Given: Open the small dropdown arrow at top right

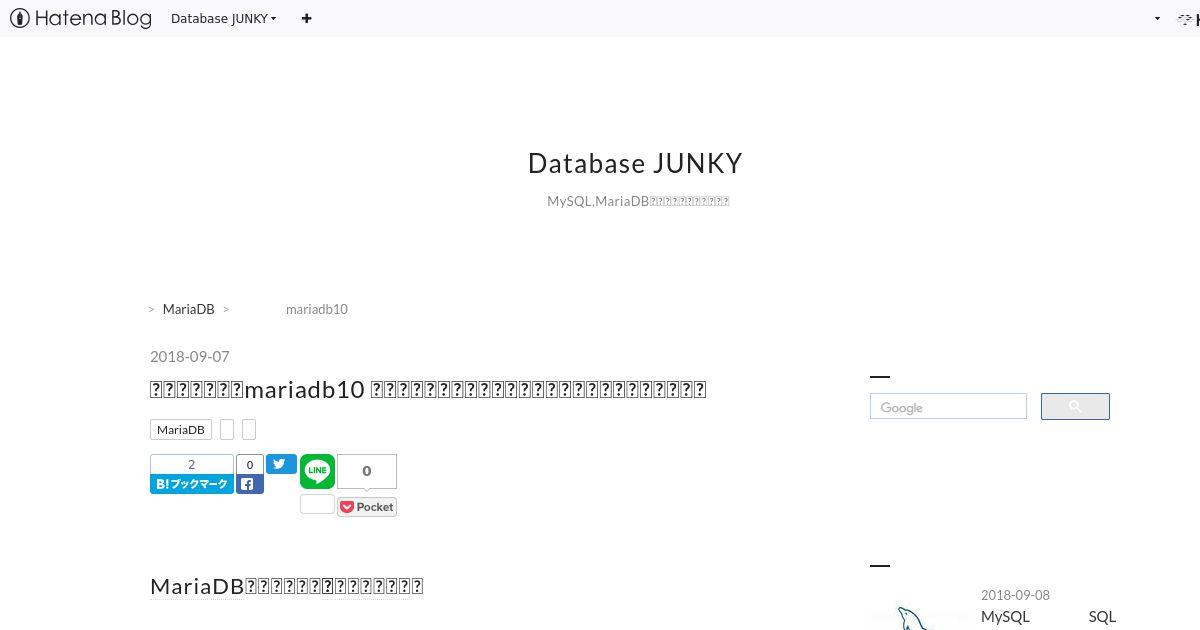Looking at the screenshot, I should 1157,18.
